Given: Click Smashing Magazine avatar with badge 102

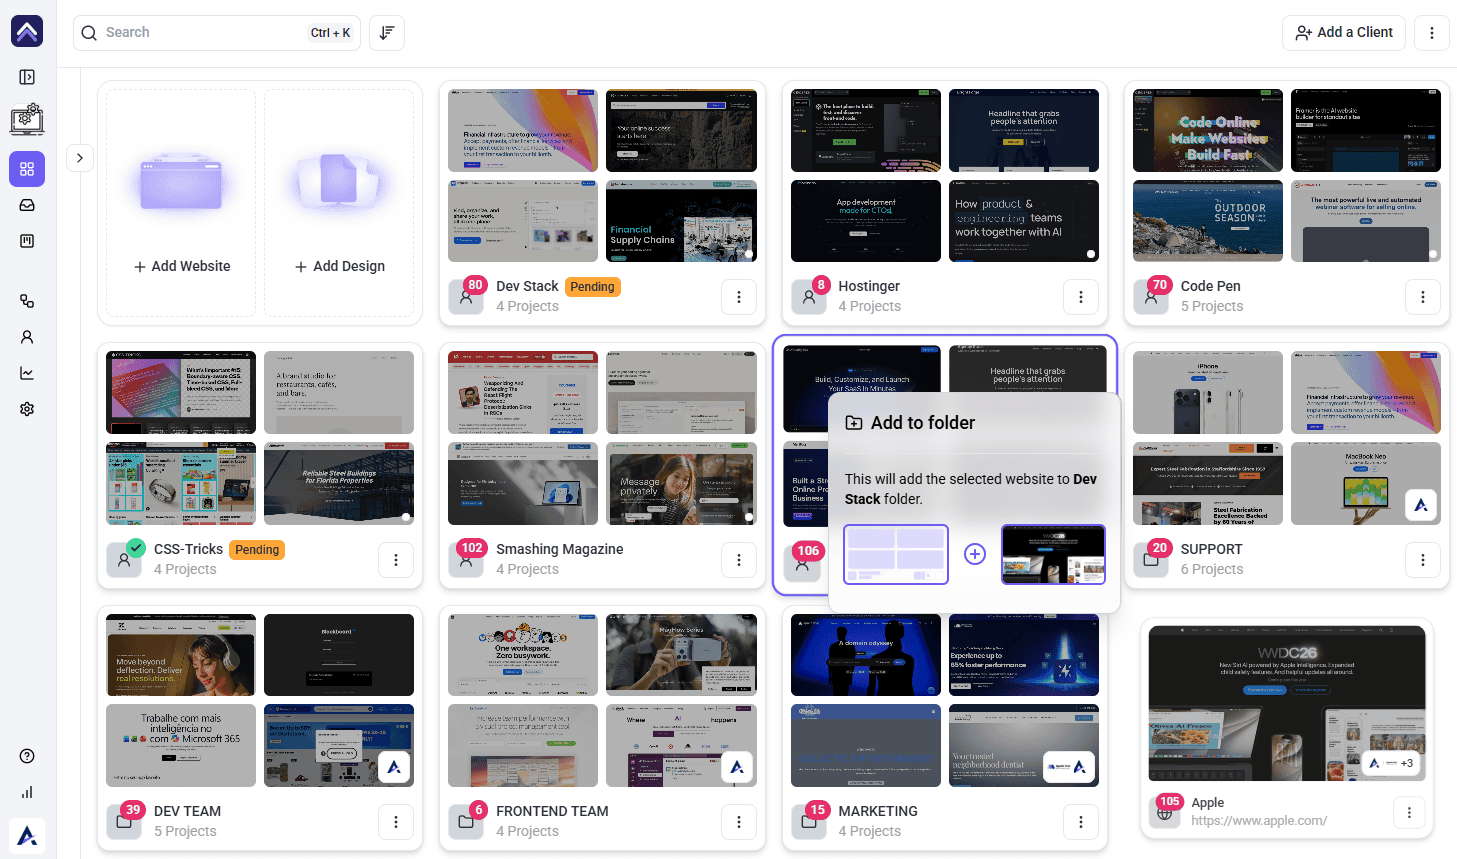Looking at the screenshot, I should point(466,560).
